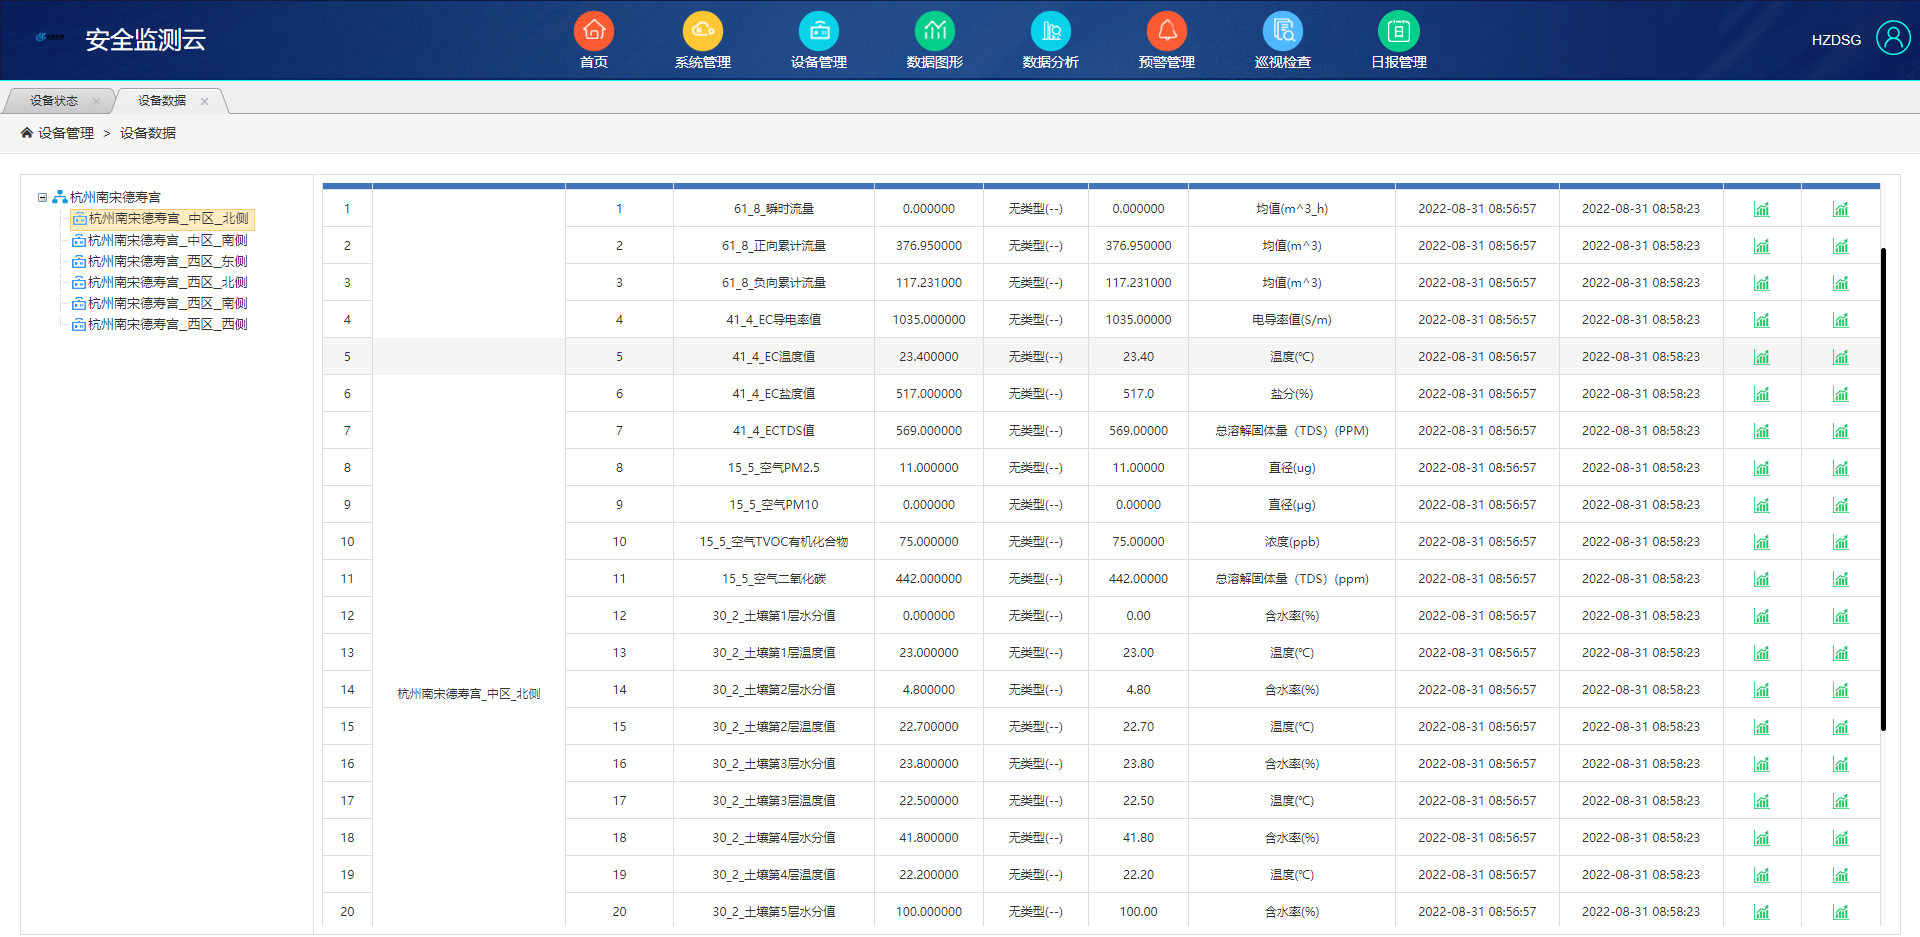Screen dimensions: 1920x937
Task: Click first chart icon for 61_8_正向累计流量 row
Action: pyautogui.click(x=1762, y=246)
